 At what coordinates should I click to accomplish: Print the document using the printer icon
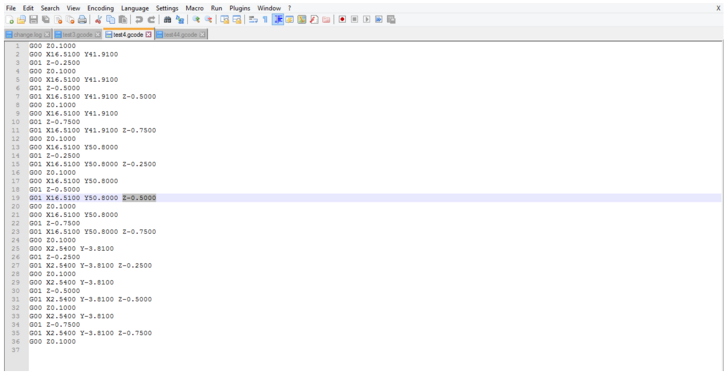click(x=82, y=19)
